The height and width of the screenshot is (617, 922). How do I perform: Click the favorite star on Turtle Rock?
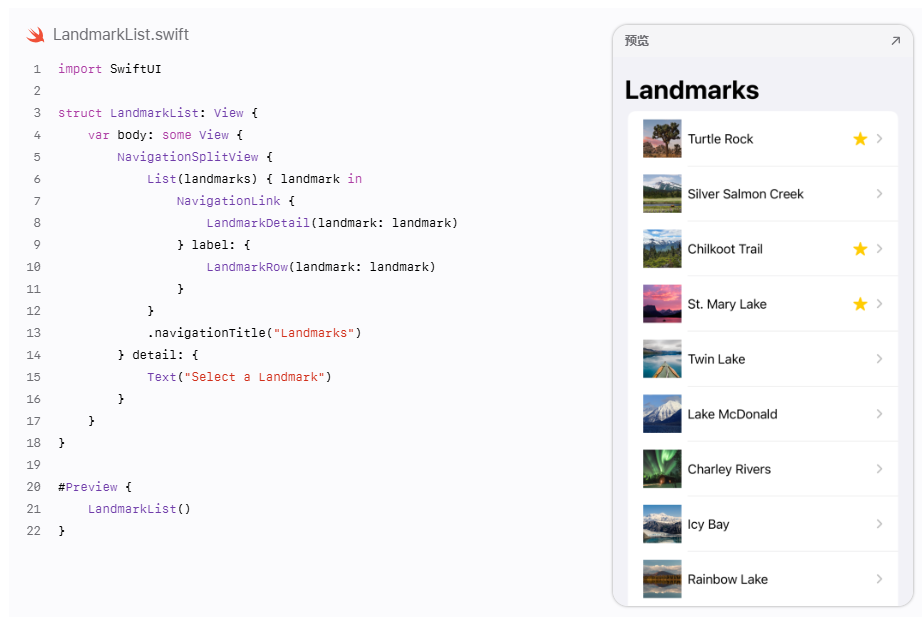[x=860, y=139]
